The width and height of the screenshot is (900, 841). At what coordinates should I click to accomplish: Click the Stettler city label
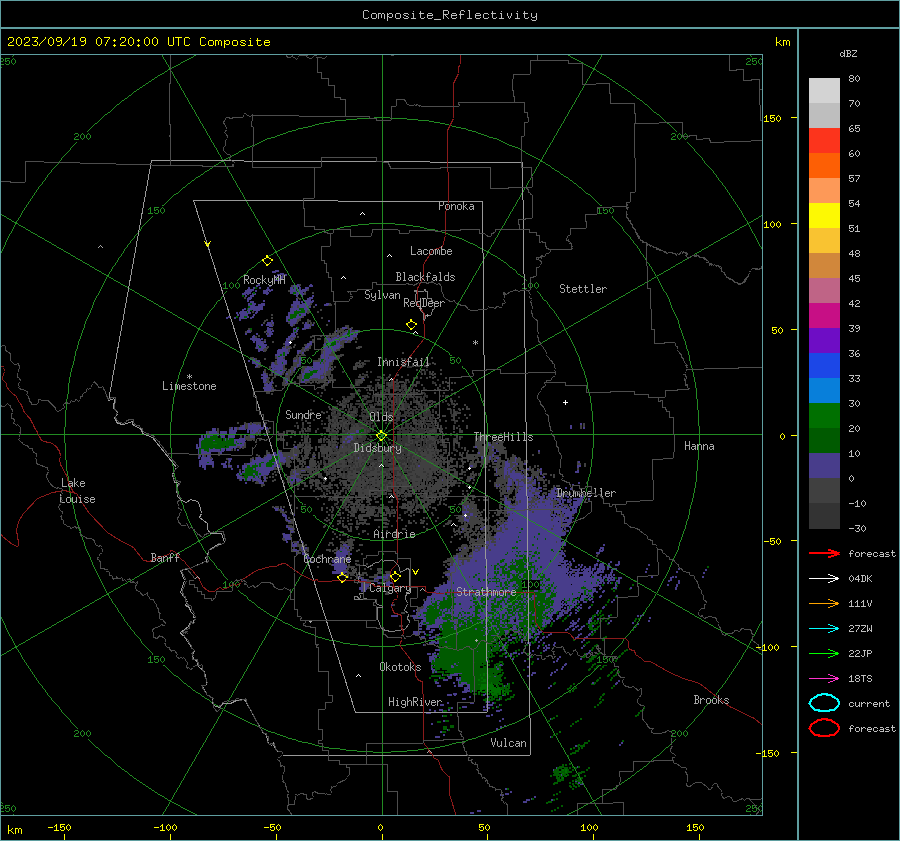coord(583,289)
